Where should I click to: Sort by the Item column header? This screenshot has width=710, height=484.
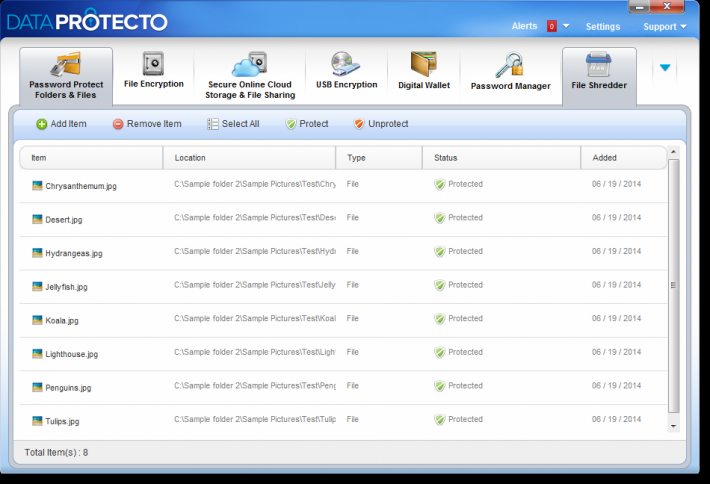(91, 158)
